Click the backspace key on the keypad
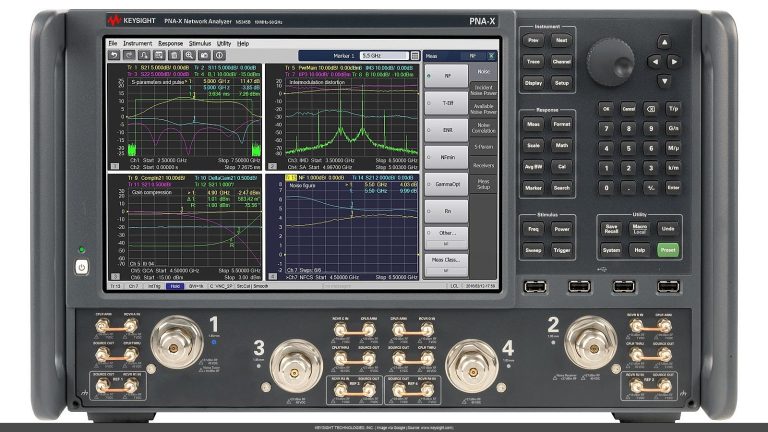 tap(651, 109)
